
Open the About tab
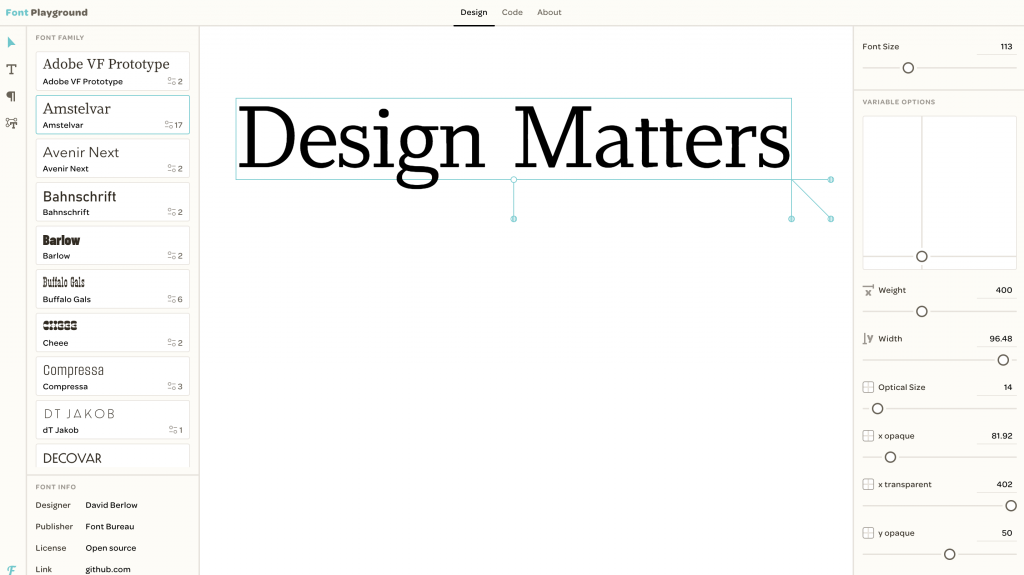(x=549, y=13)
